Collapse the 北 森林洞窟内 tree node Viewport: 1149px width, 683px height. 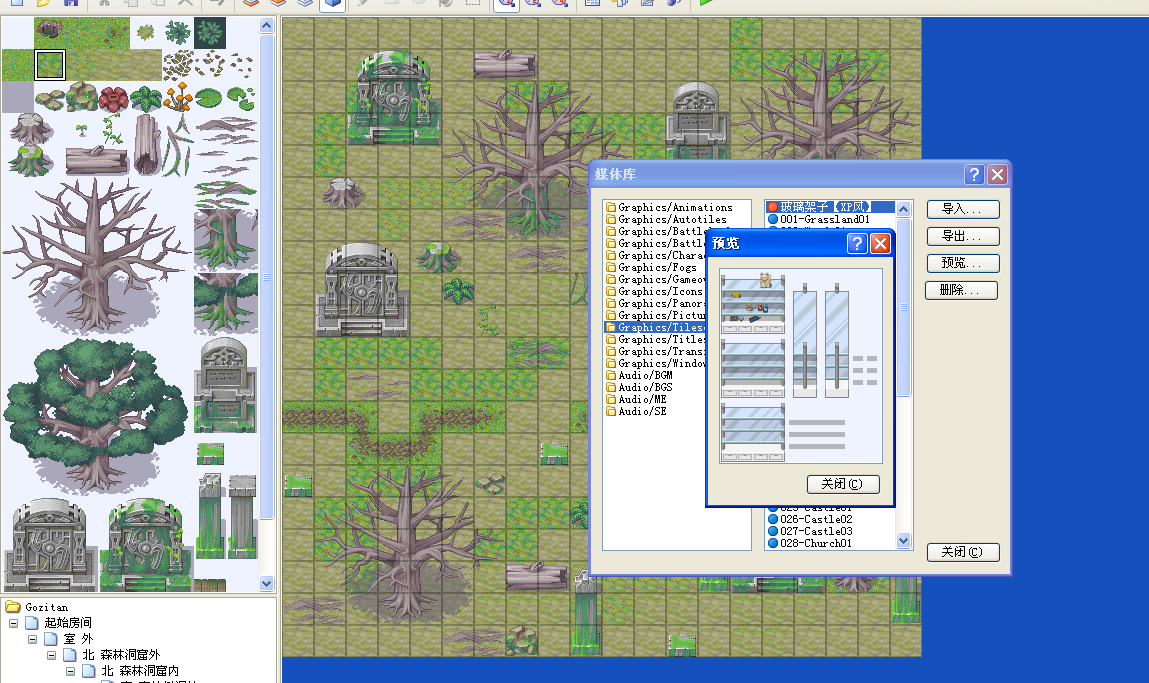(x=70, y=671)
